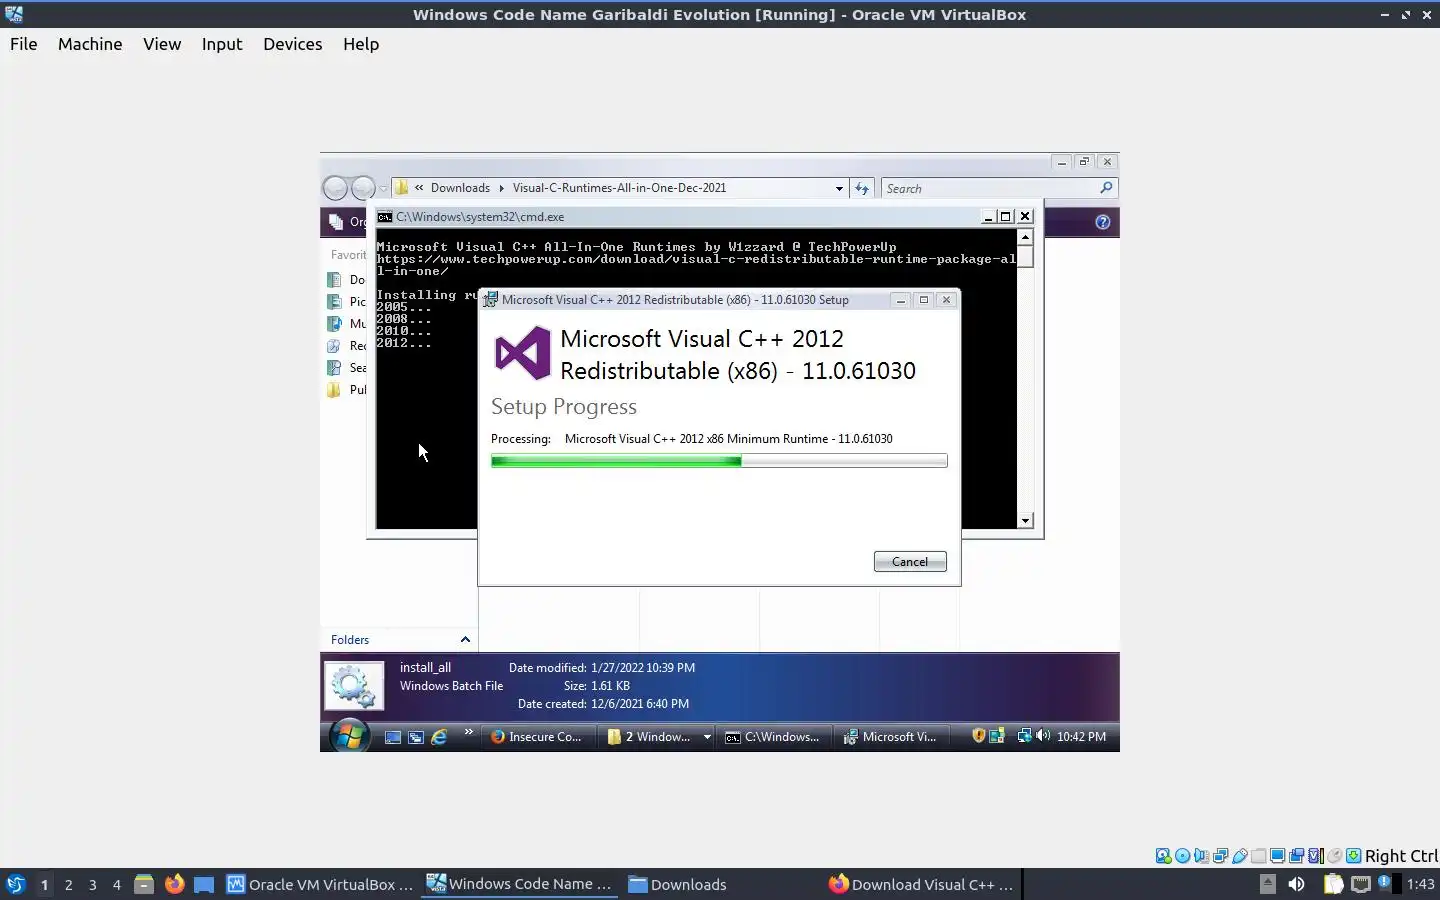Click Explorer Back navigation button
Viewport: 1440px width, 900px height.
[x=336, y=188]
